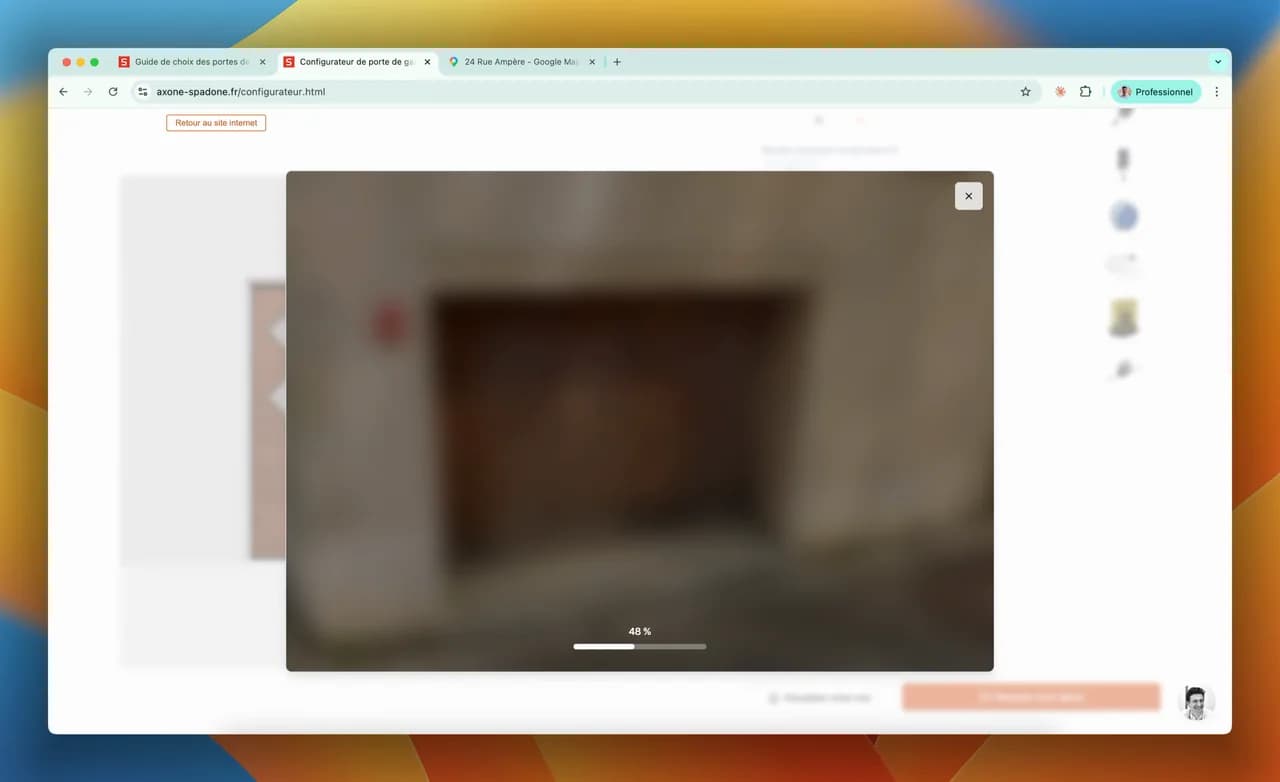1280x782 pixels.
Task: Click the chat avatar in bottom-right corner
Action: 1197,703
